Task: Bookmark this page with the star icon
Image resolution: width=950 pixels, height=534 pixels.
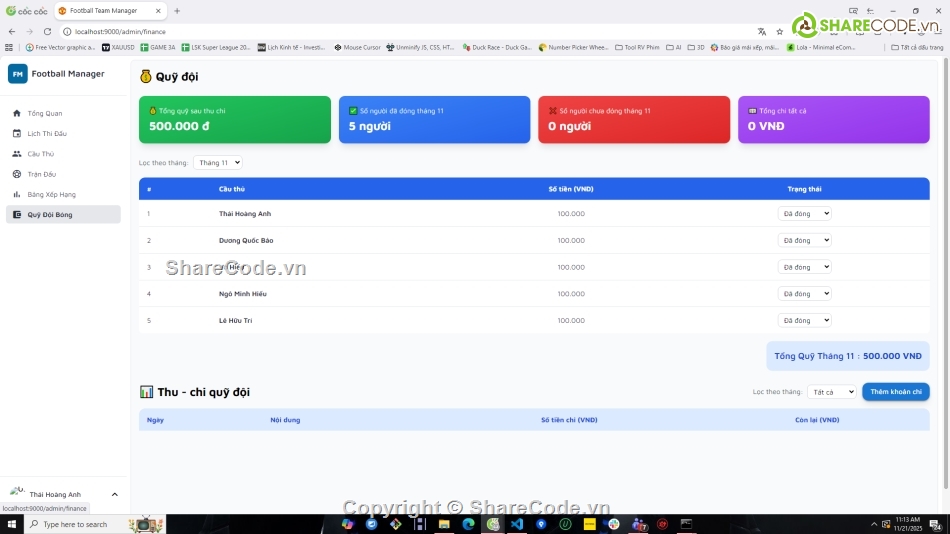Action: [779, 32]
